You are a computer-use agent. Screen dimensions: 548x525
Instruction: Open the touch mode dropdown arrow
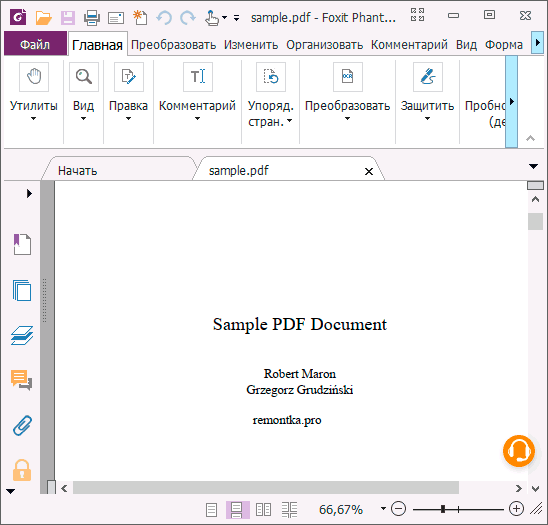[x=225, y=17]
